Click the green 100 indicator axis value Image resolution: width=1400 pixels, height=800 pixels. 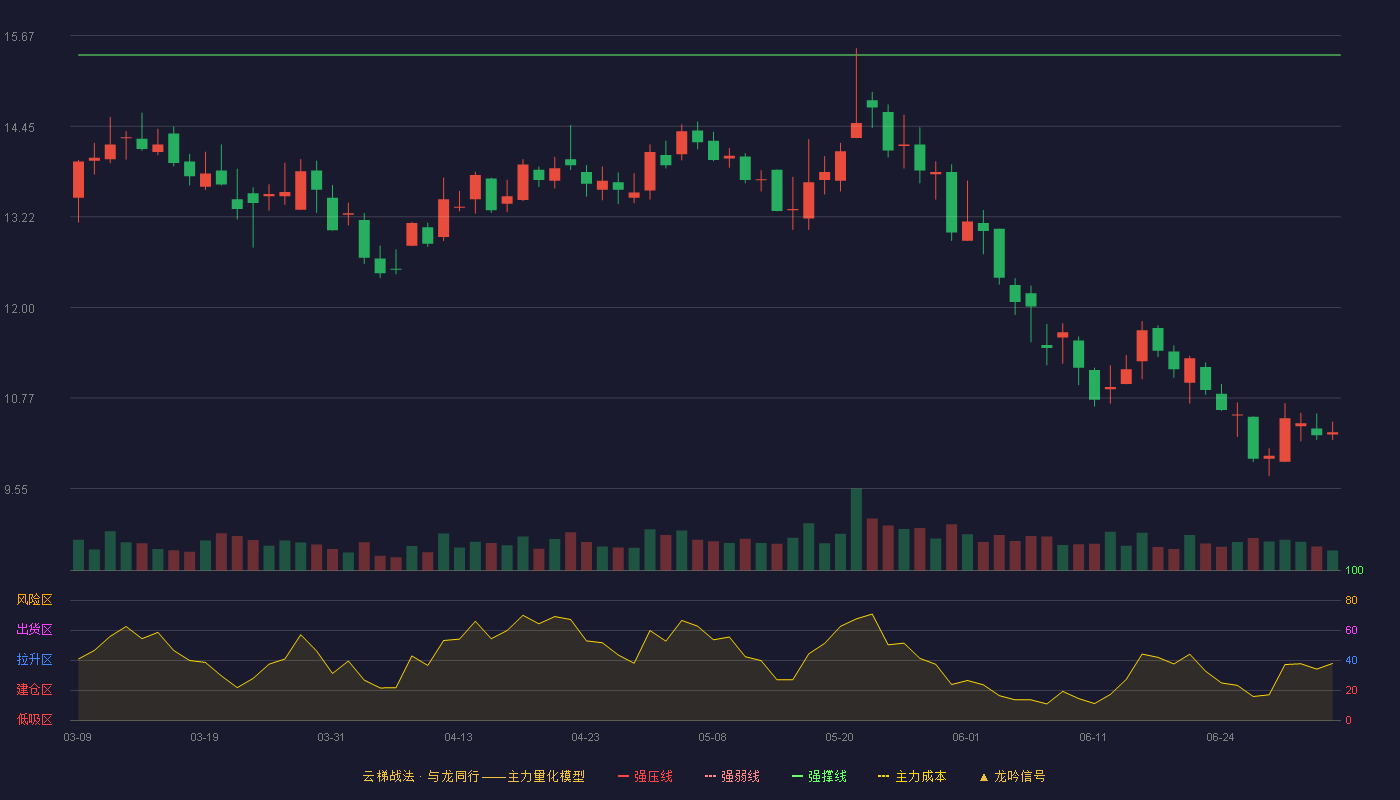pyautogui.click(x=1354, y=570)
